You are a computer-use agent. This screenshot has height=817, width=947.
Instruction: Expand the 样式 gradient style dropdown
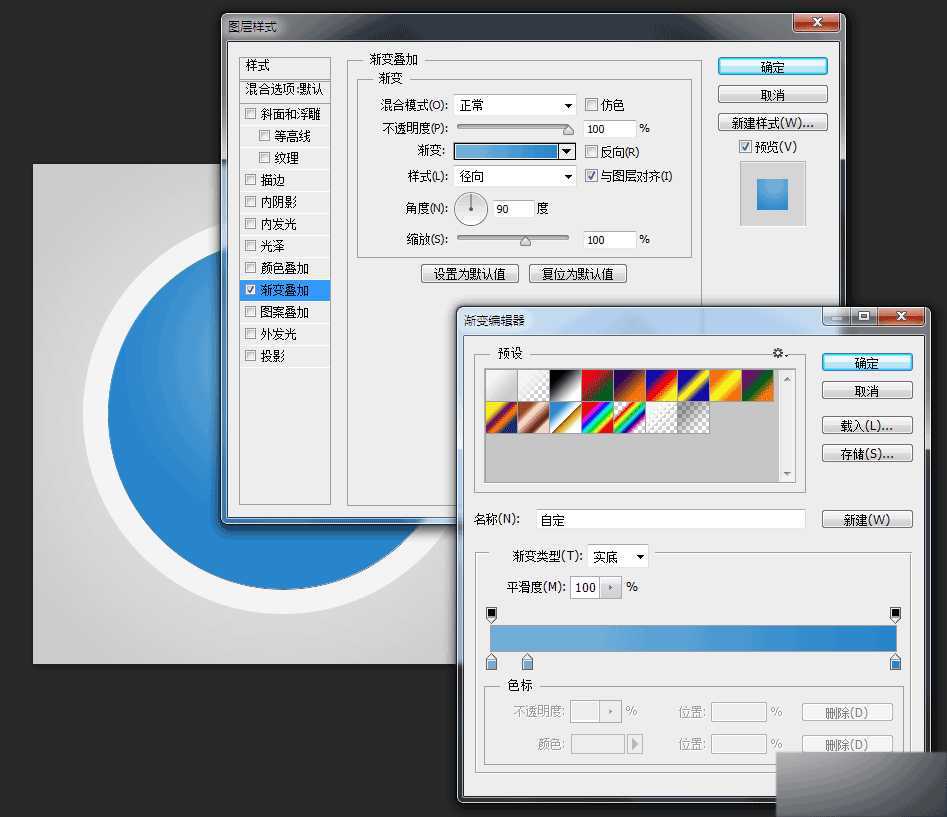(515, 176)
